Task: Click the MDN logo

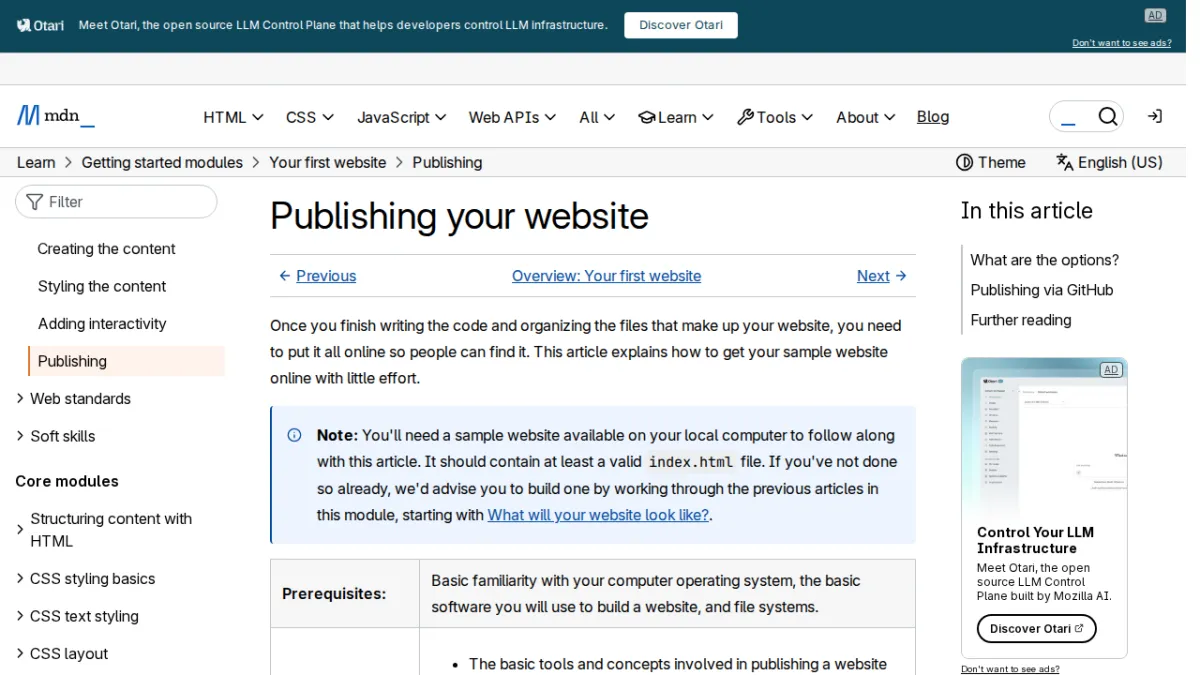Action: 56,117
